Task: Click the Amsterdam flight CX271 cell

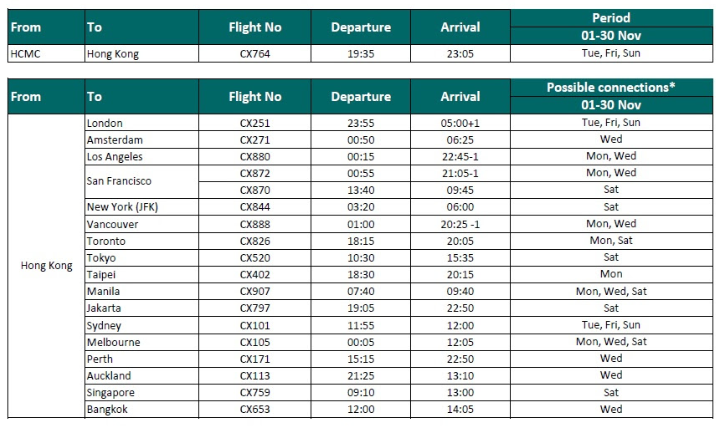Action: coord(255,140)
